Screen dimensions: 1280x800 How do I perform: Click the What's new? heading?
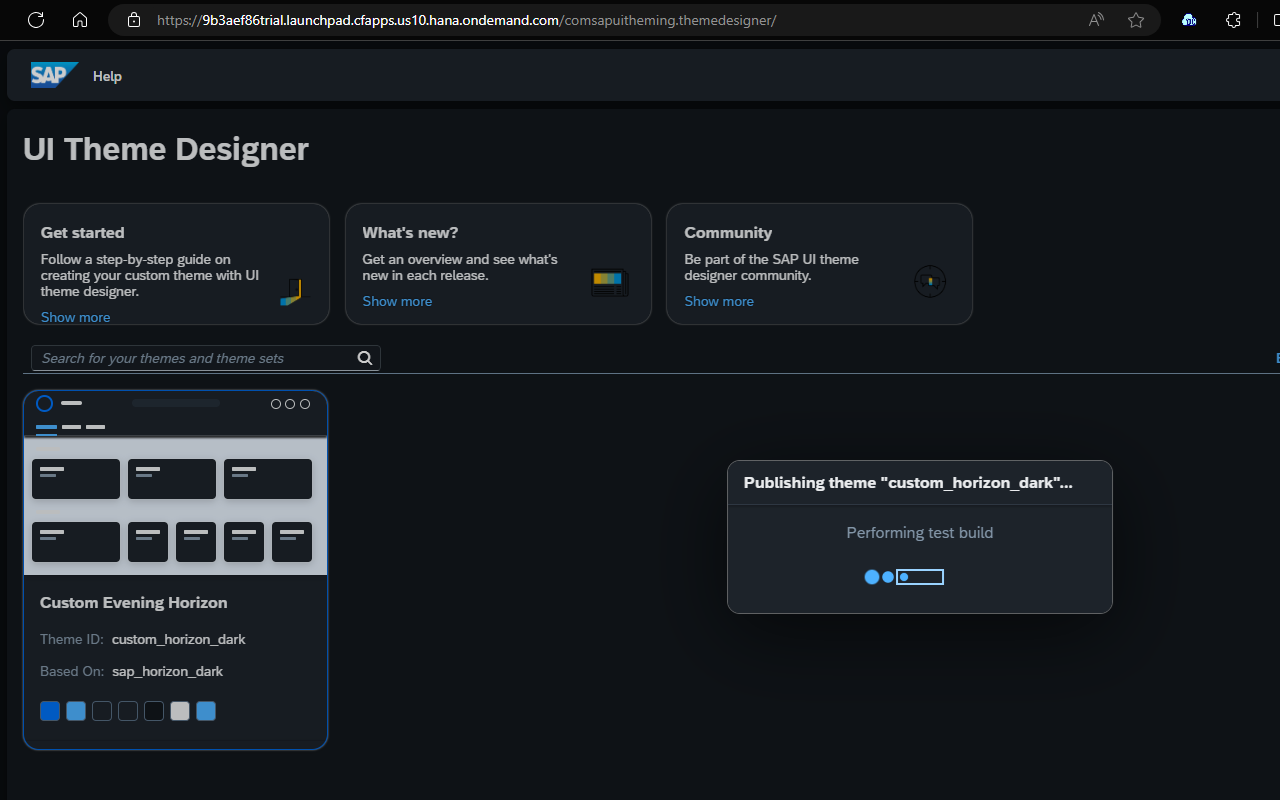point(410,233)
